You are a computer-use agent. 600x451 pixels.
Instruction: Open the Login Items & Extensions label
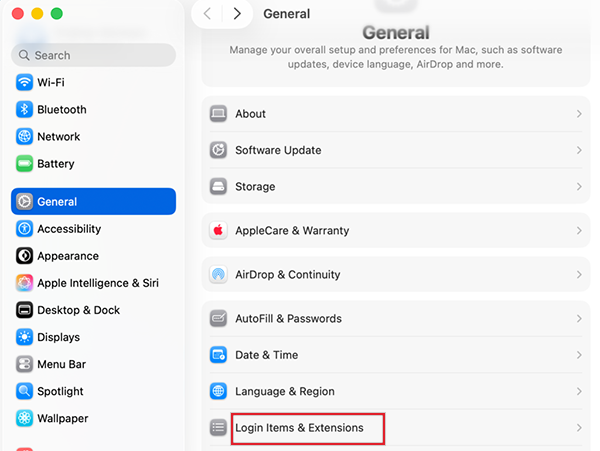299,427
